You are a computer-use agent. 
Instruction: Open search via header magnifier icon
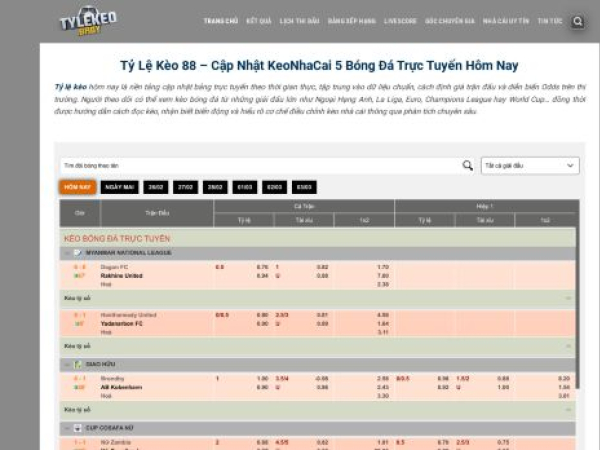click(x=578, y=21)
